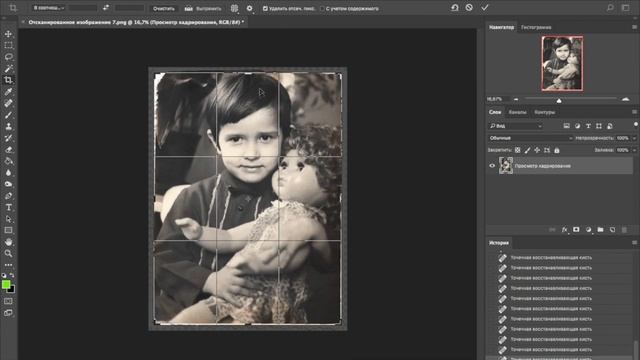Open the layer filter type dropdown
Screen dimensions: 640x360
coord(516,126)
